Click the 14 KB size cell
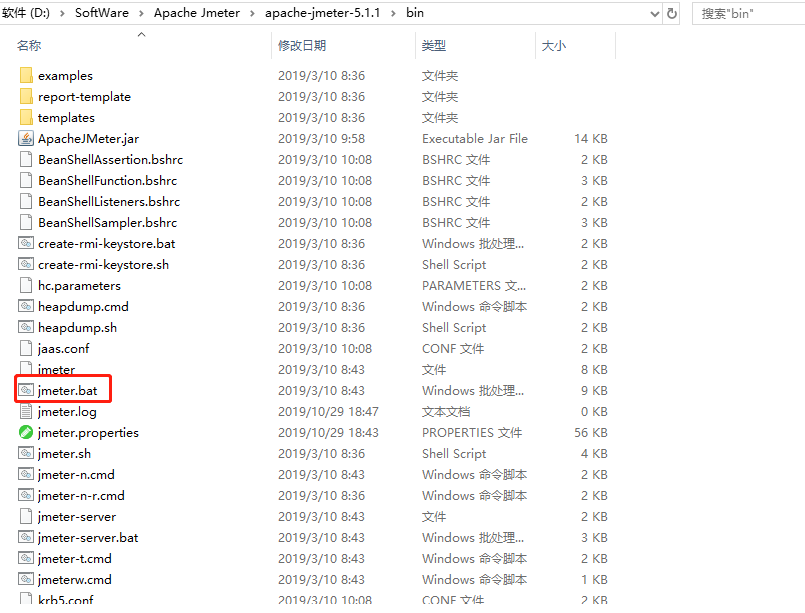This screenshot has width=805, height=613. [590, 139]
